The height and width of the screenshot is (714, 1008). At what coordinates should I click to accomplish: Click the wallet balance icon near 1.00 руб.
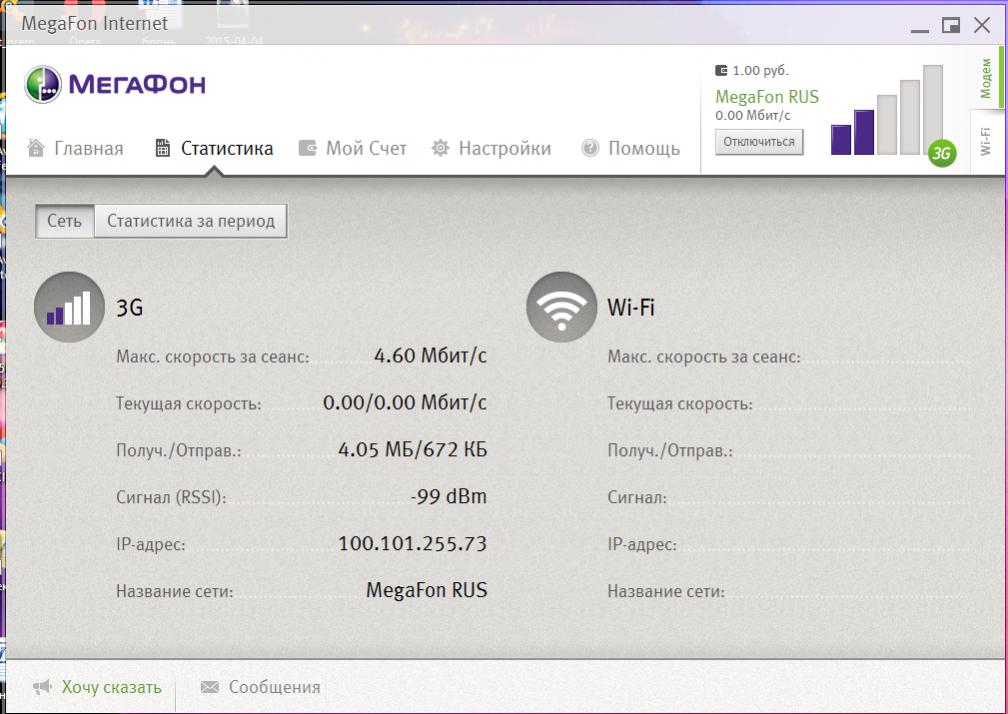[x=721, y=71]
